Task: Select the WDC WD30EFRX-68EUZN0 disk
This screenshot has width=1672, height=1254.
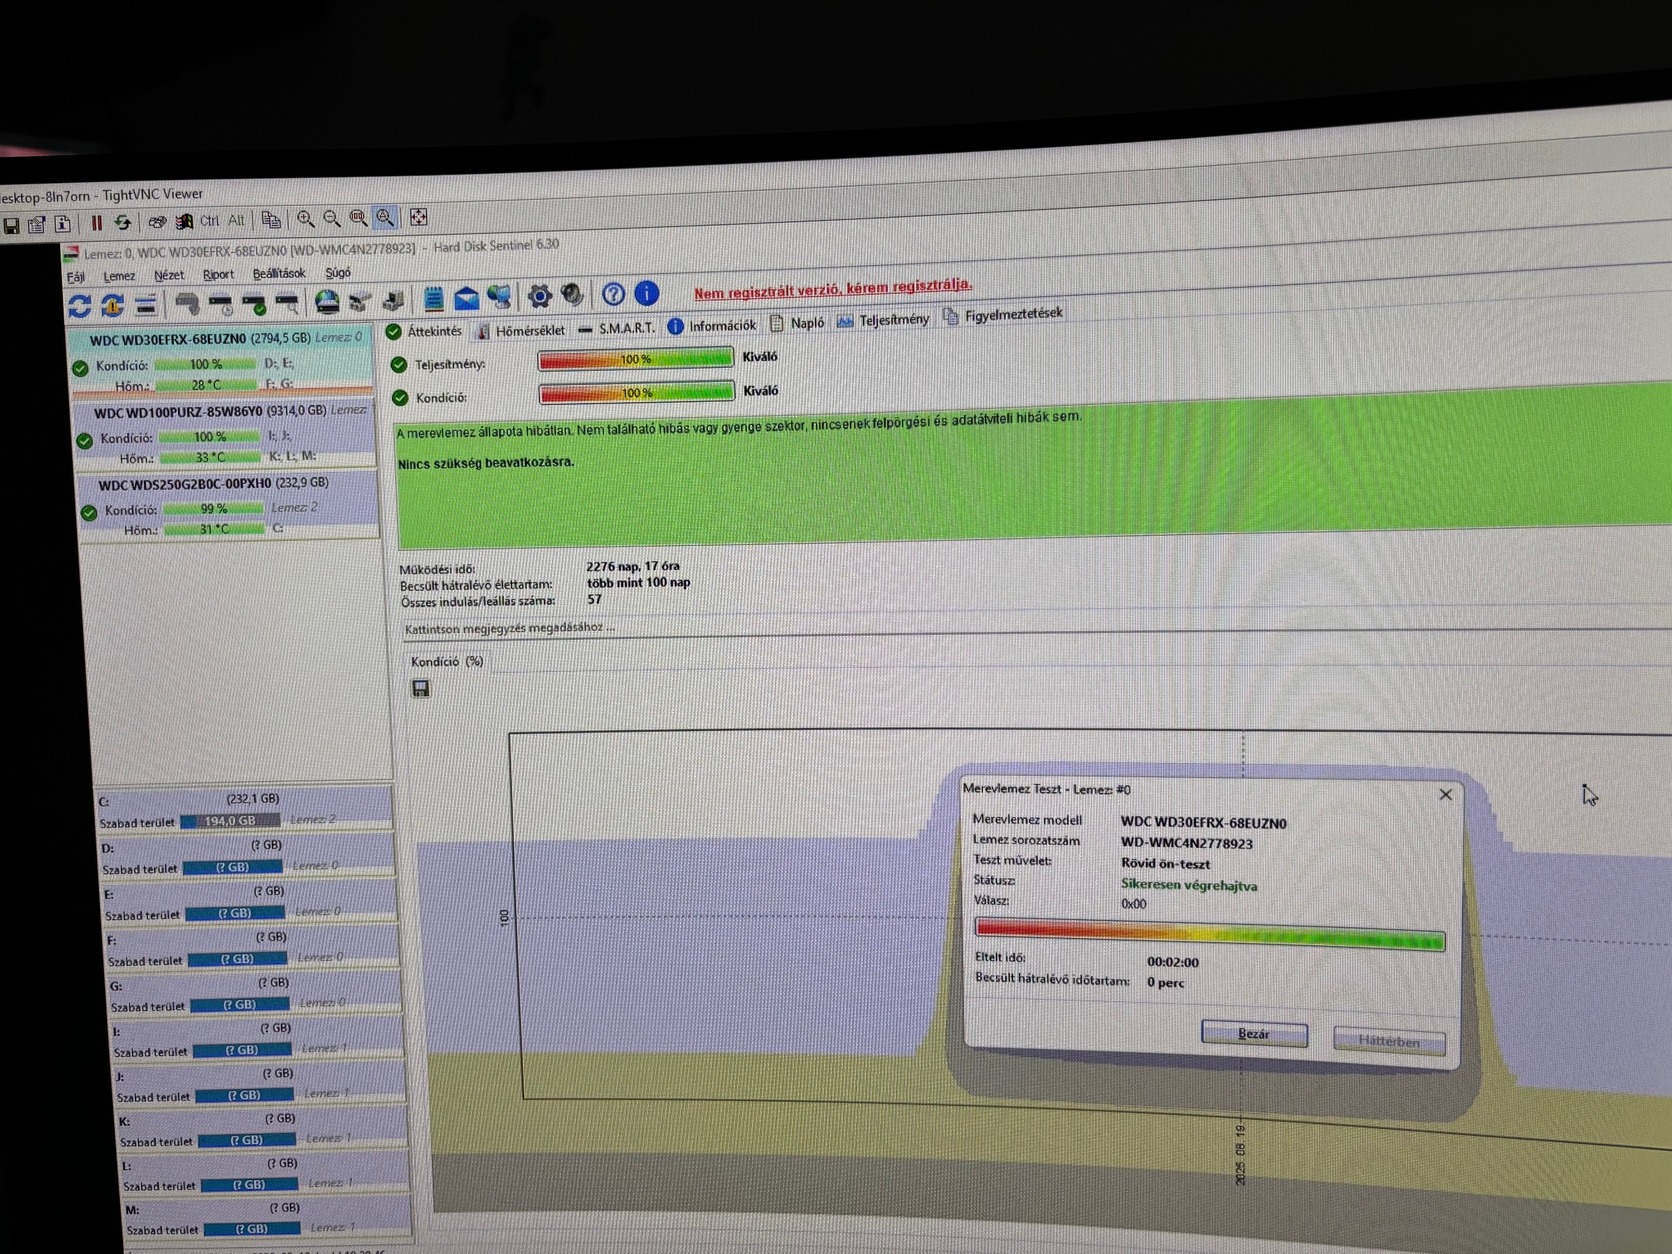Action: 220,362
